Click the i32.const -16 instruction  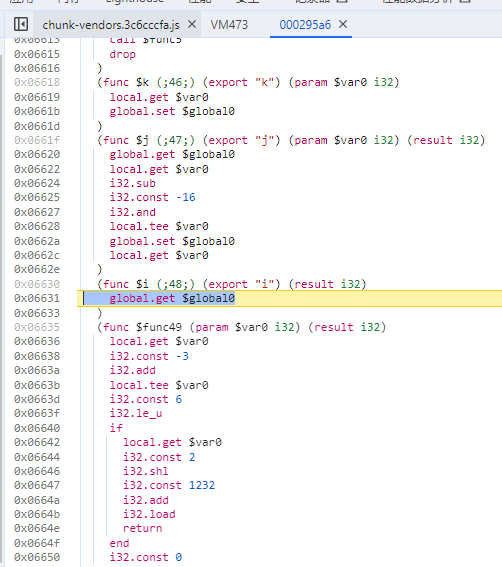(153, 197)
